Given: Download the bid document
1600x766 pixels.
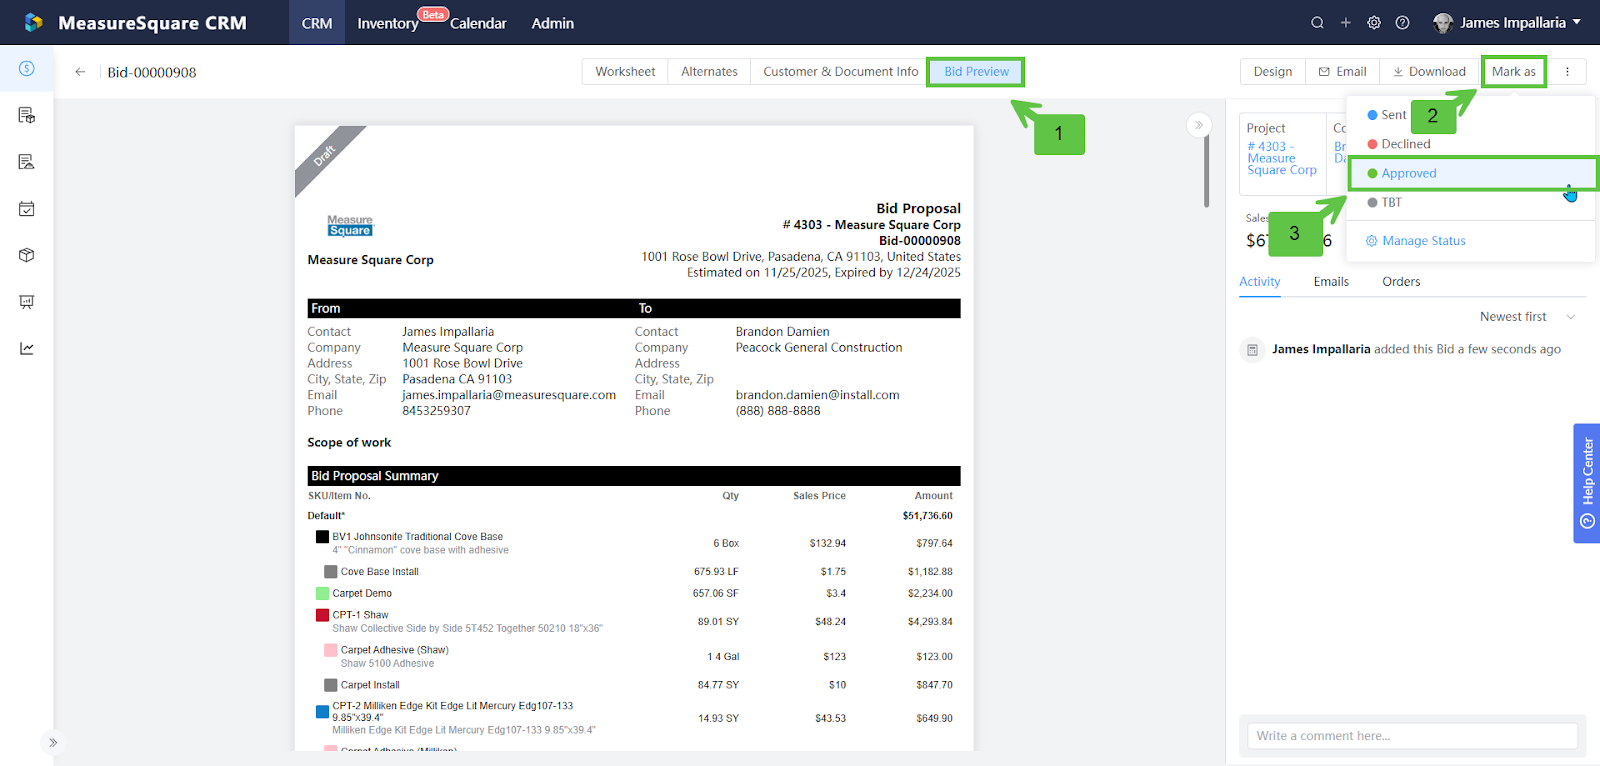Looking at the screenshot, I should (x=1429, y=72).
